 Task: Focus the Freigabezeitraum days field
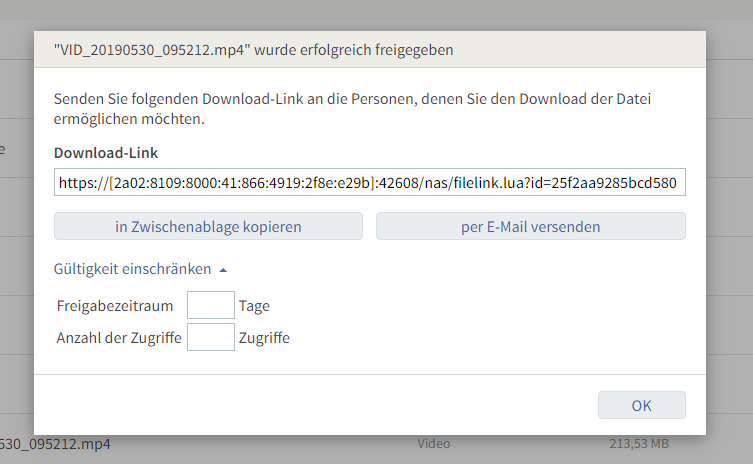coord(211,305)
